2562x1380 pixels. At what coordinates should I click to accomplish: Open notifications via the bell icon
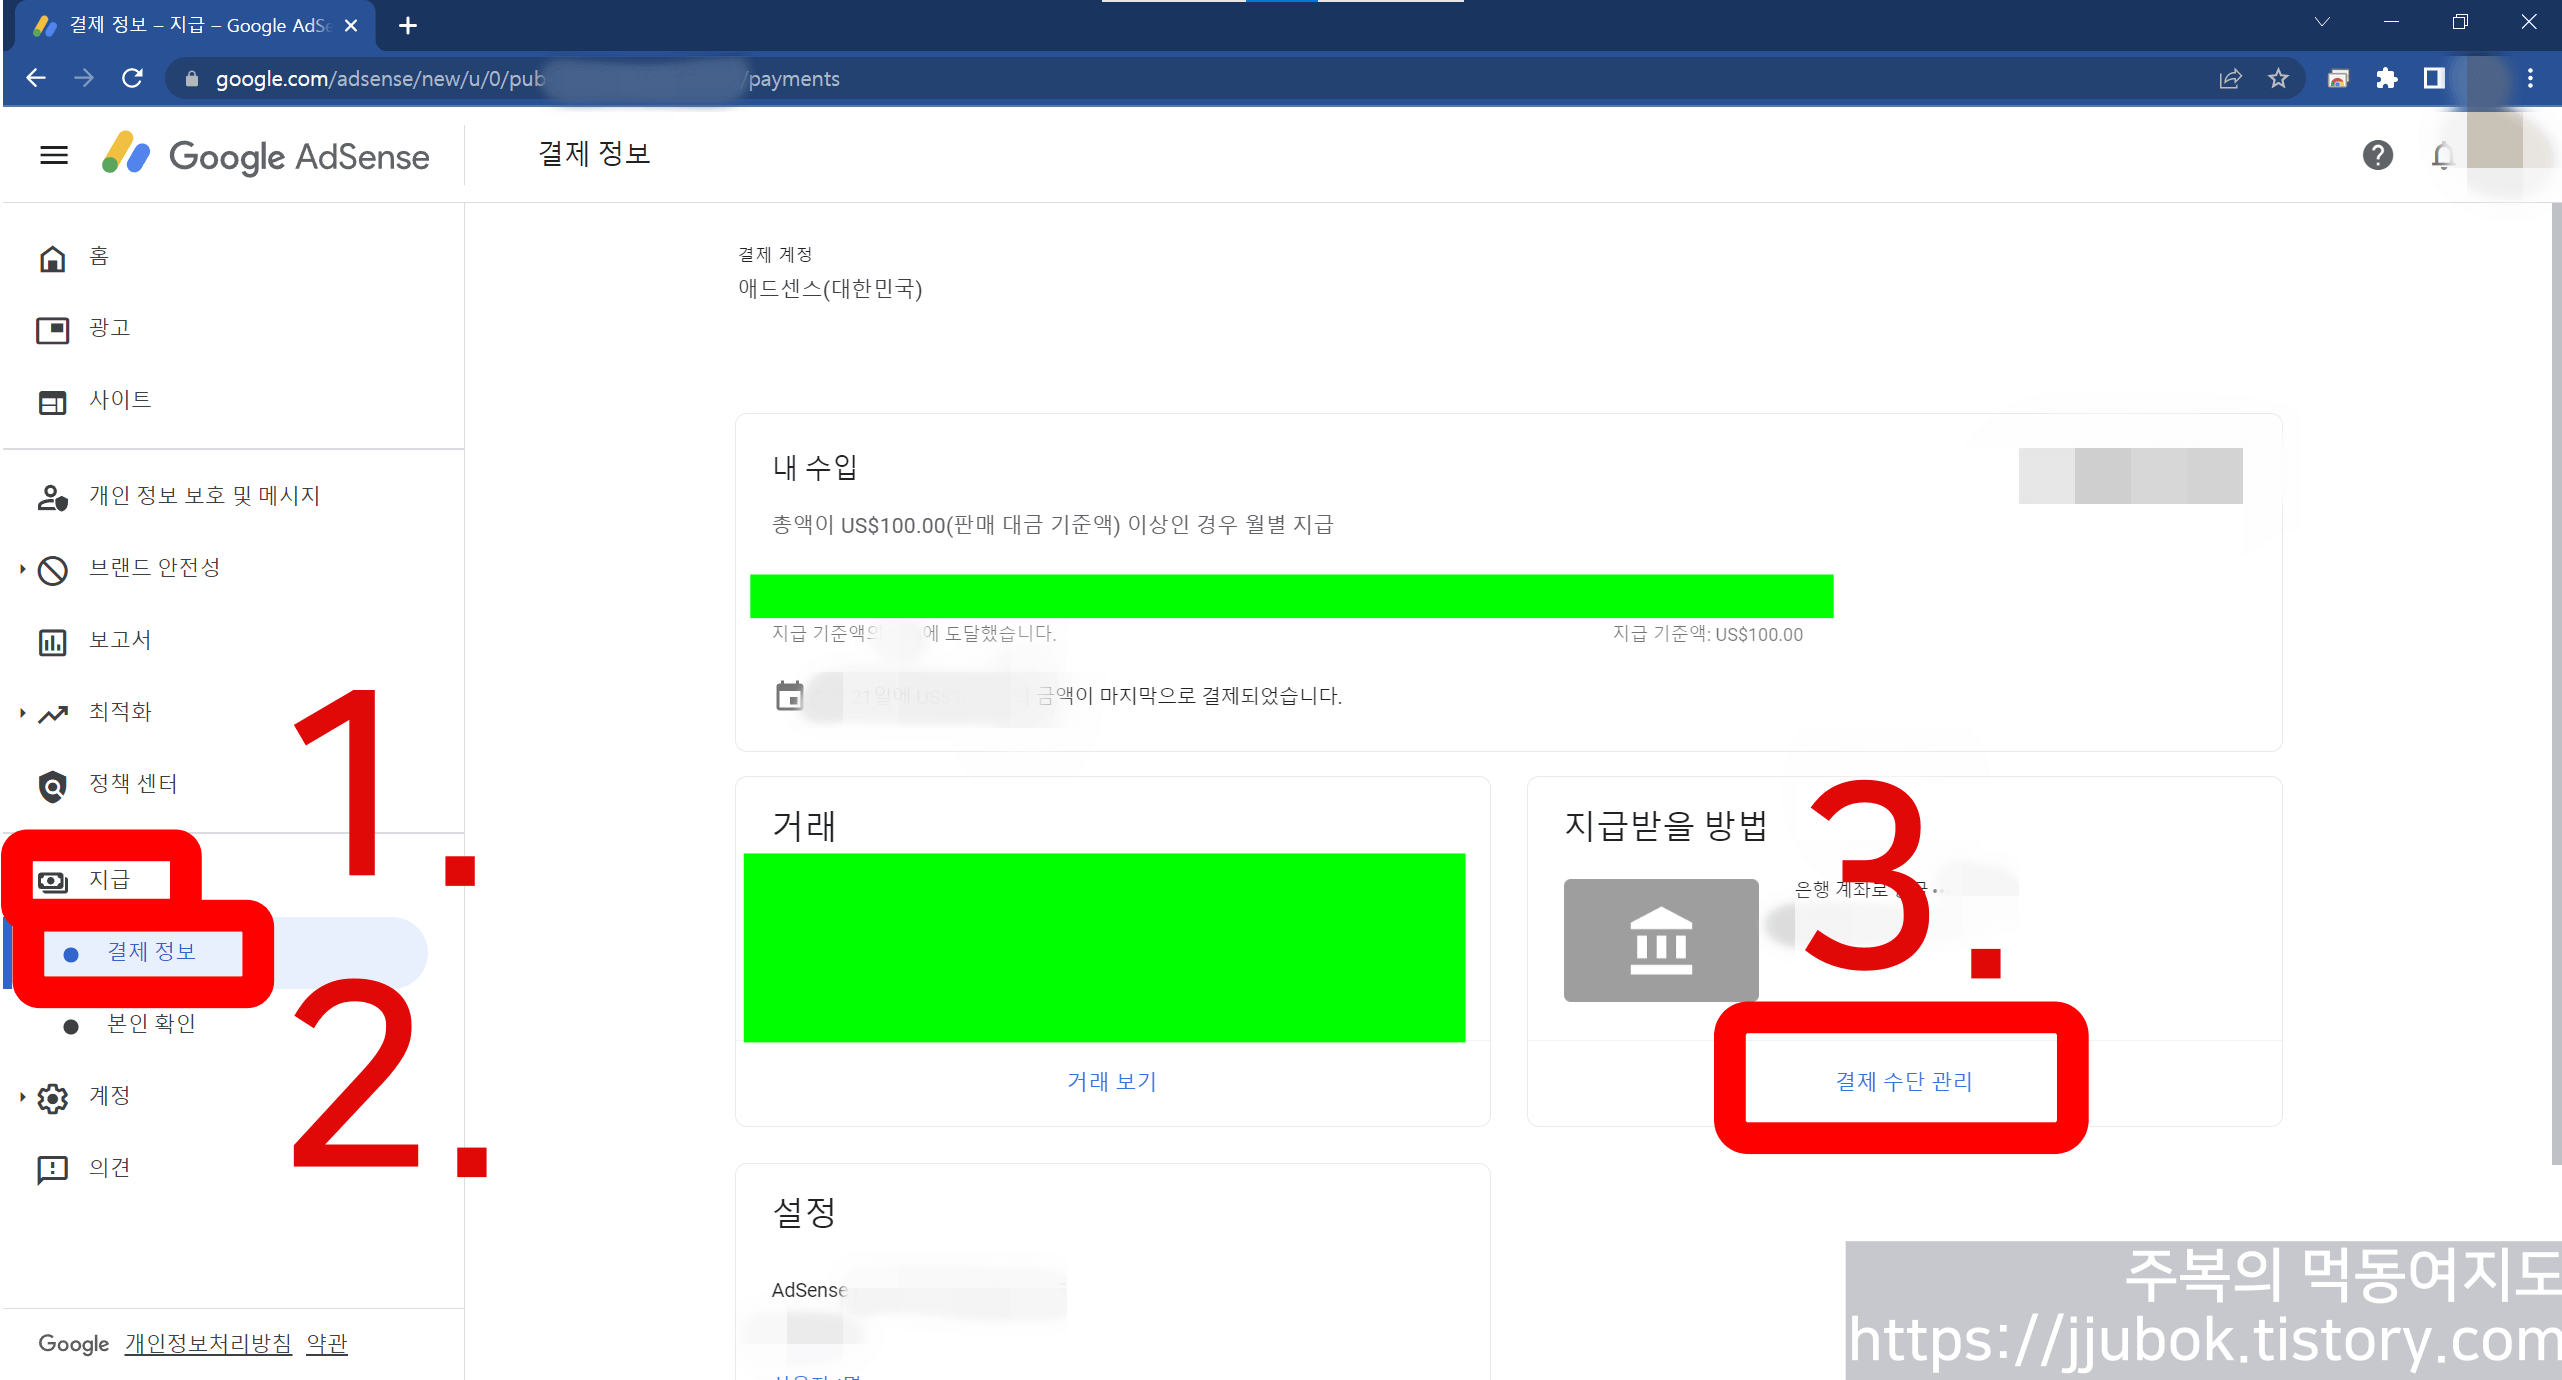coord(2443,155)
